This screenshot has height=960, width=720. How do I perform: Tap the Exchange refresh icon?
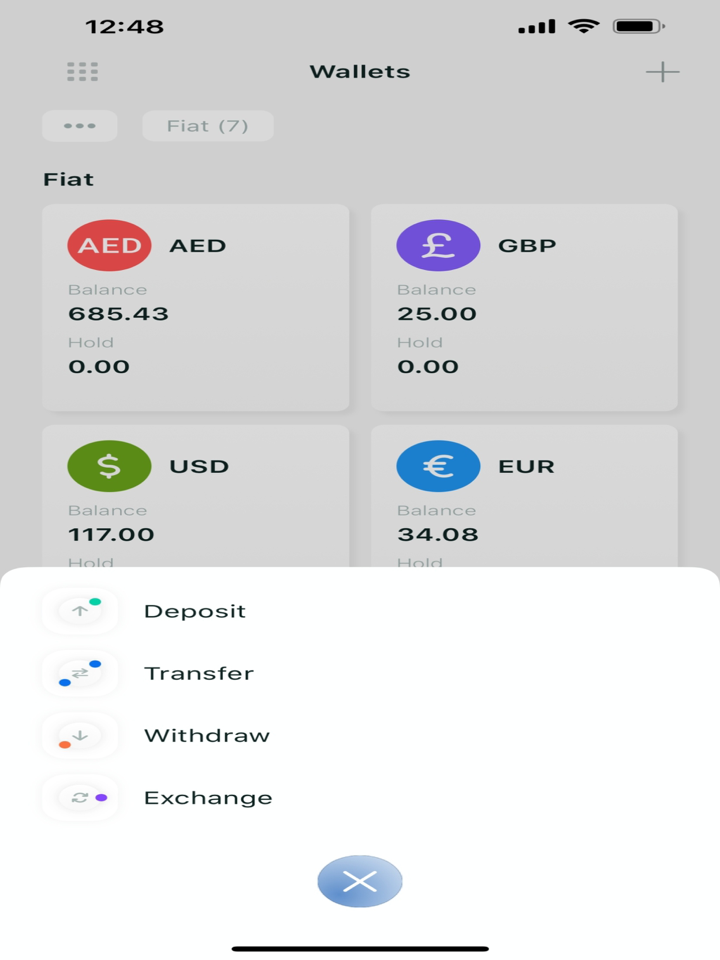[80, 798]
